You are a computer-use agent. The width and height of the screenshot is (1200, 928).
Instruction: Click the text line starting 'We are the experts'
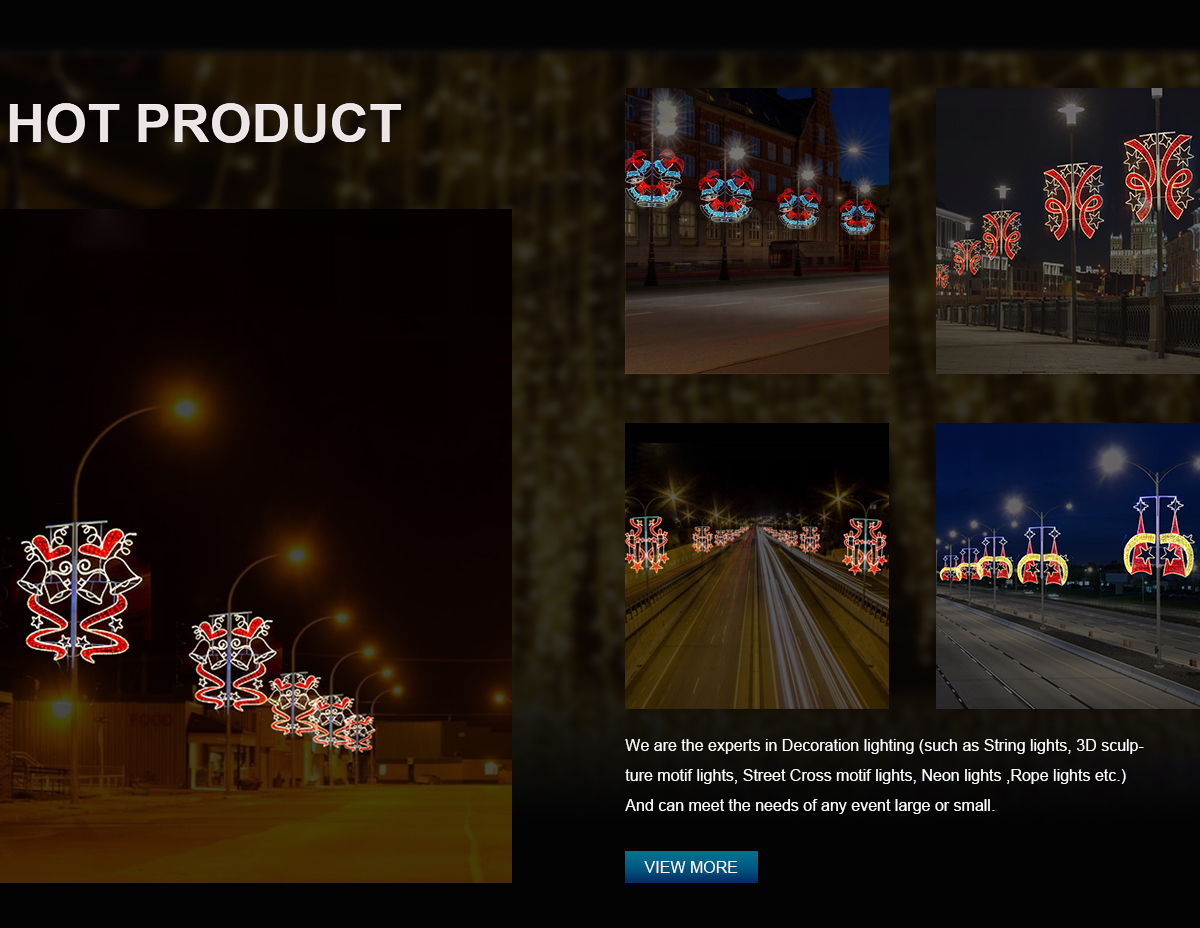884,746
